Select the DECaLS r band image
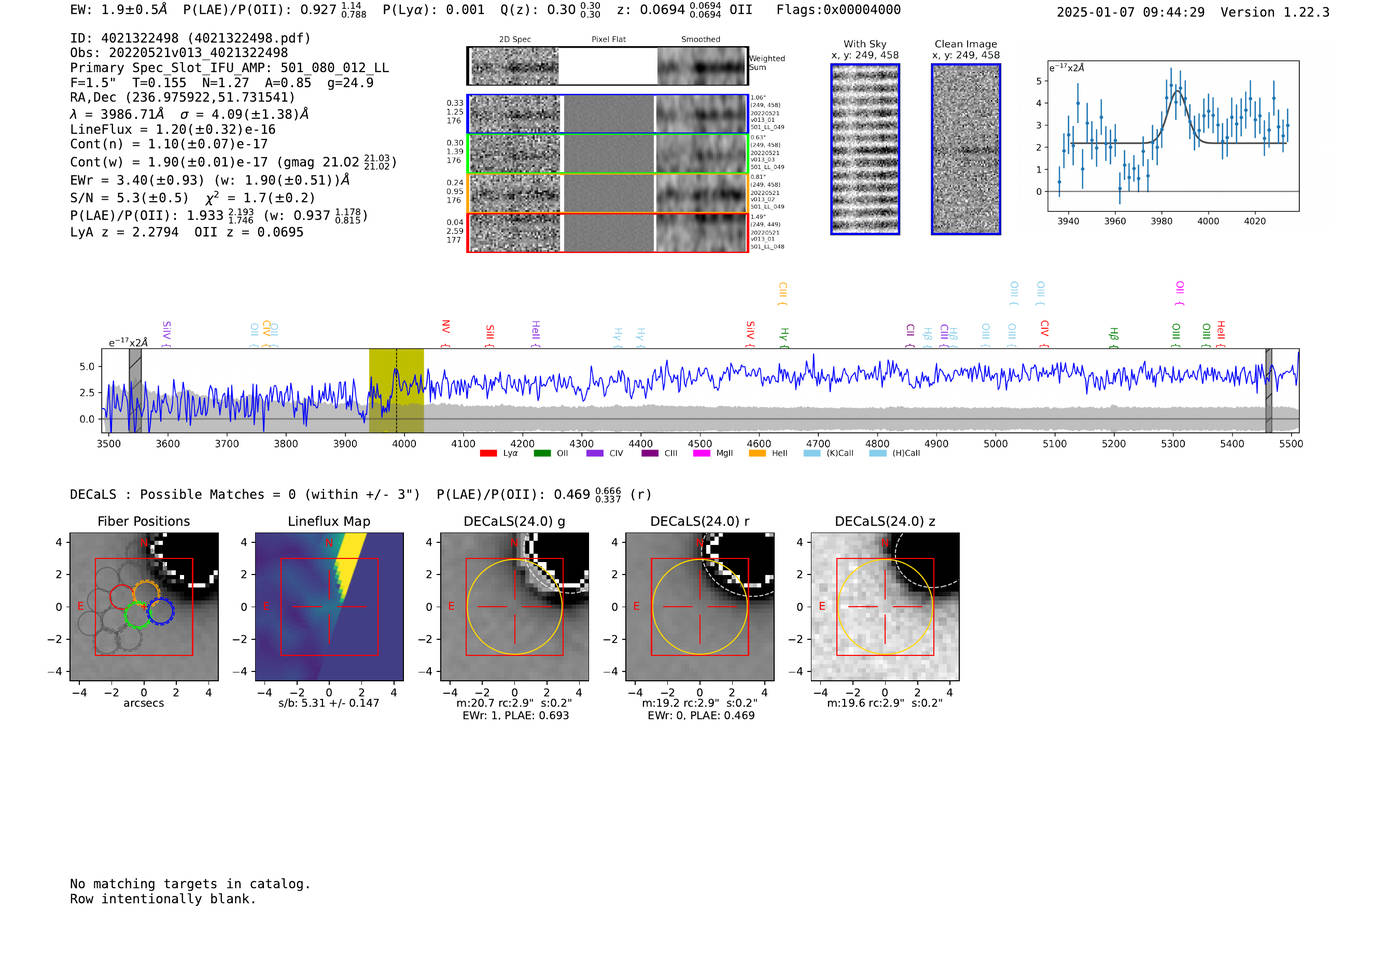This screenshot has height=953, width=1400. click(699, 607)
